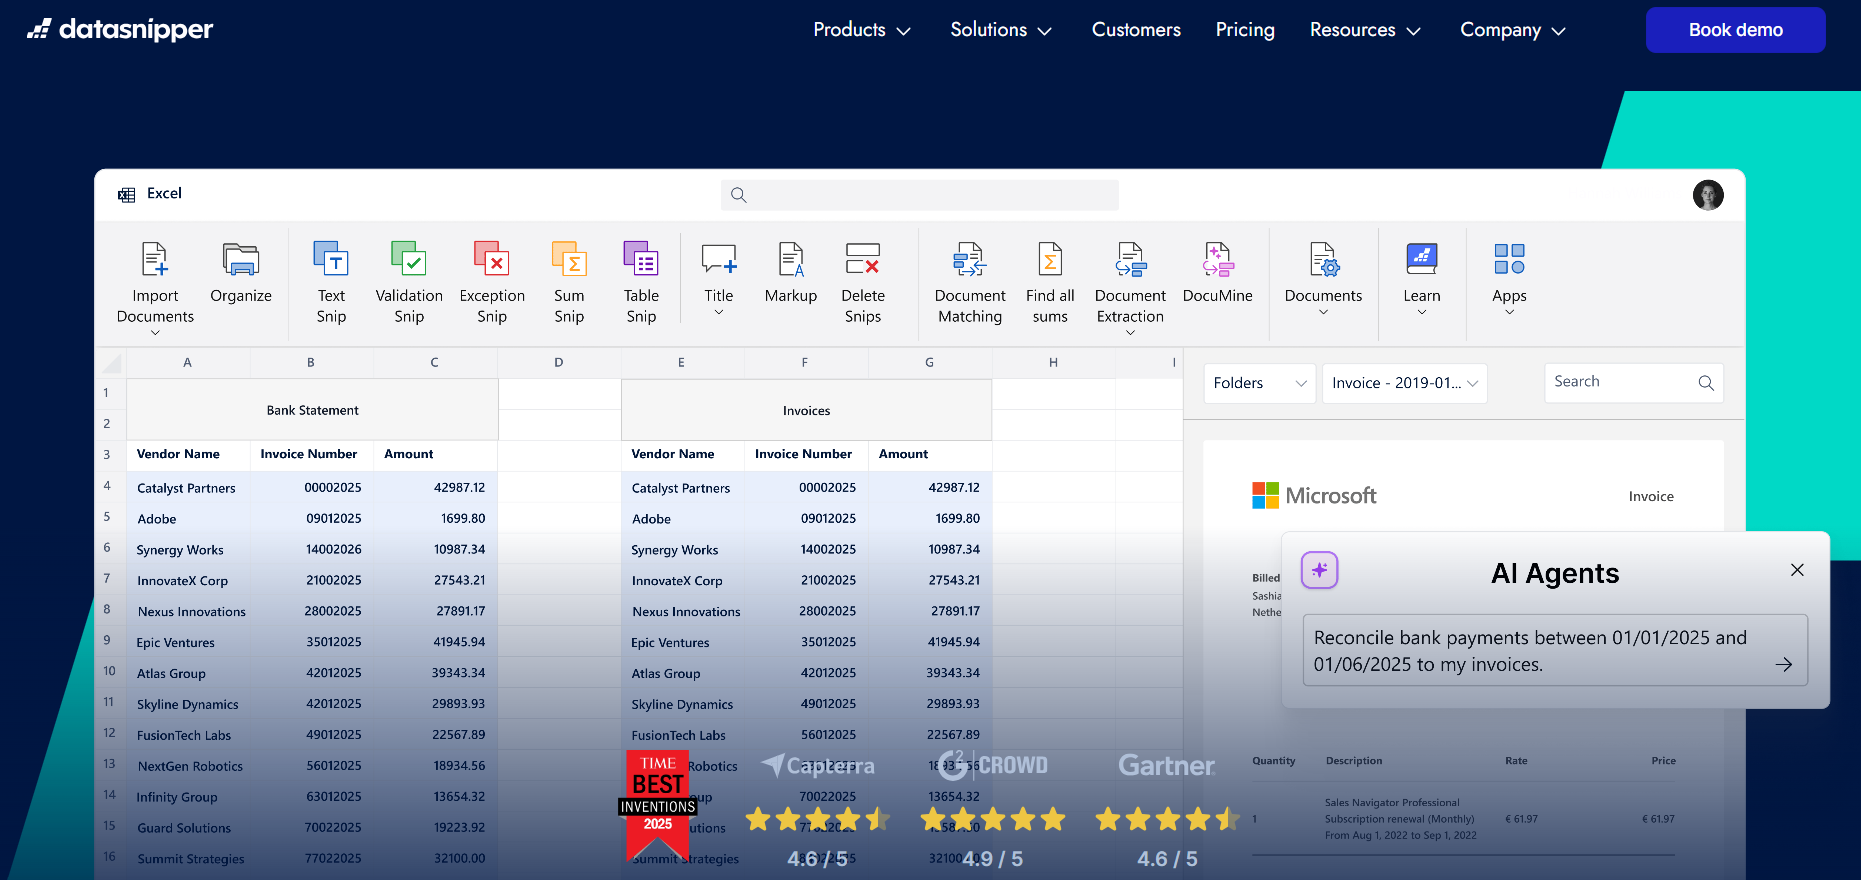The height and width of the screenshot is (880, 1861).
Task: Click the Microsoft logo in invoice
Action: tap(1314, 495)
